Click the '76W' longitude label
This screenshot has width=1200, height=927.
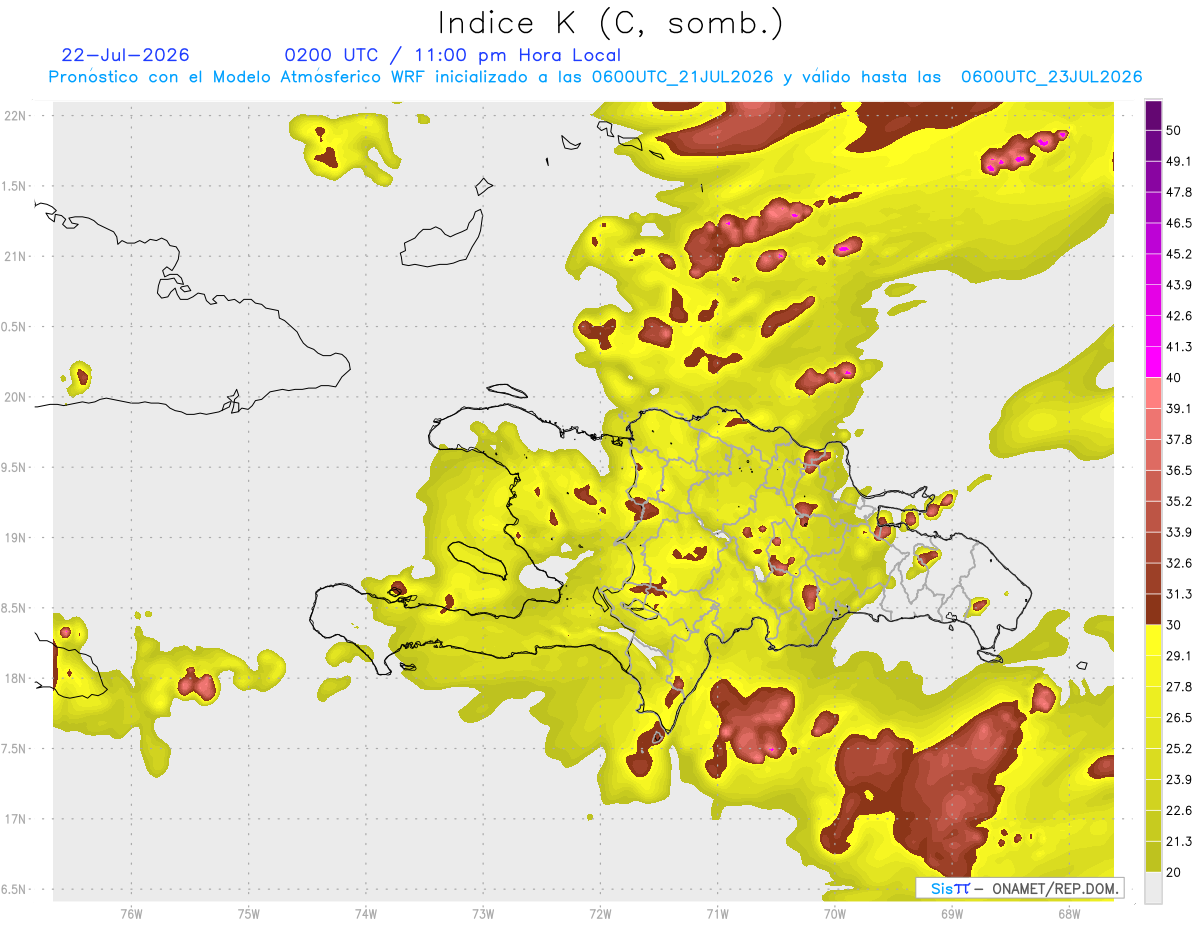[x=131, y=914]
